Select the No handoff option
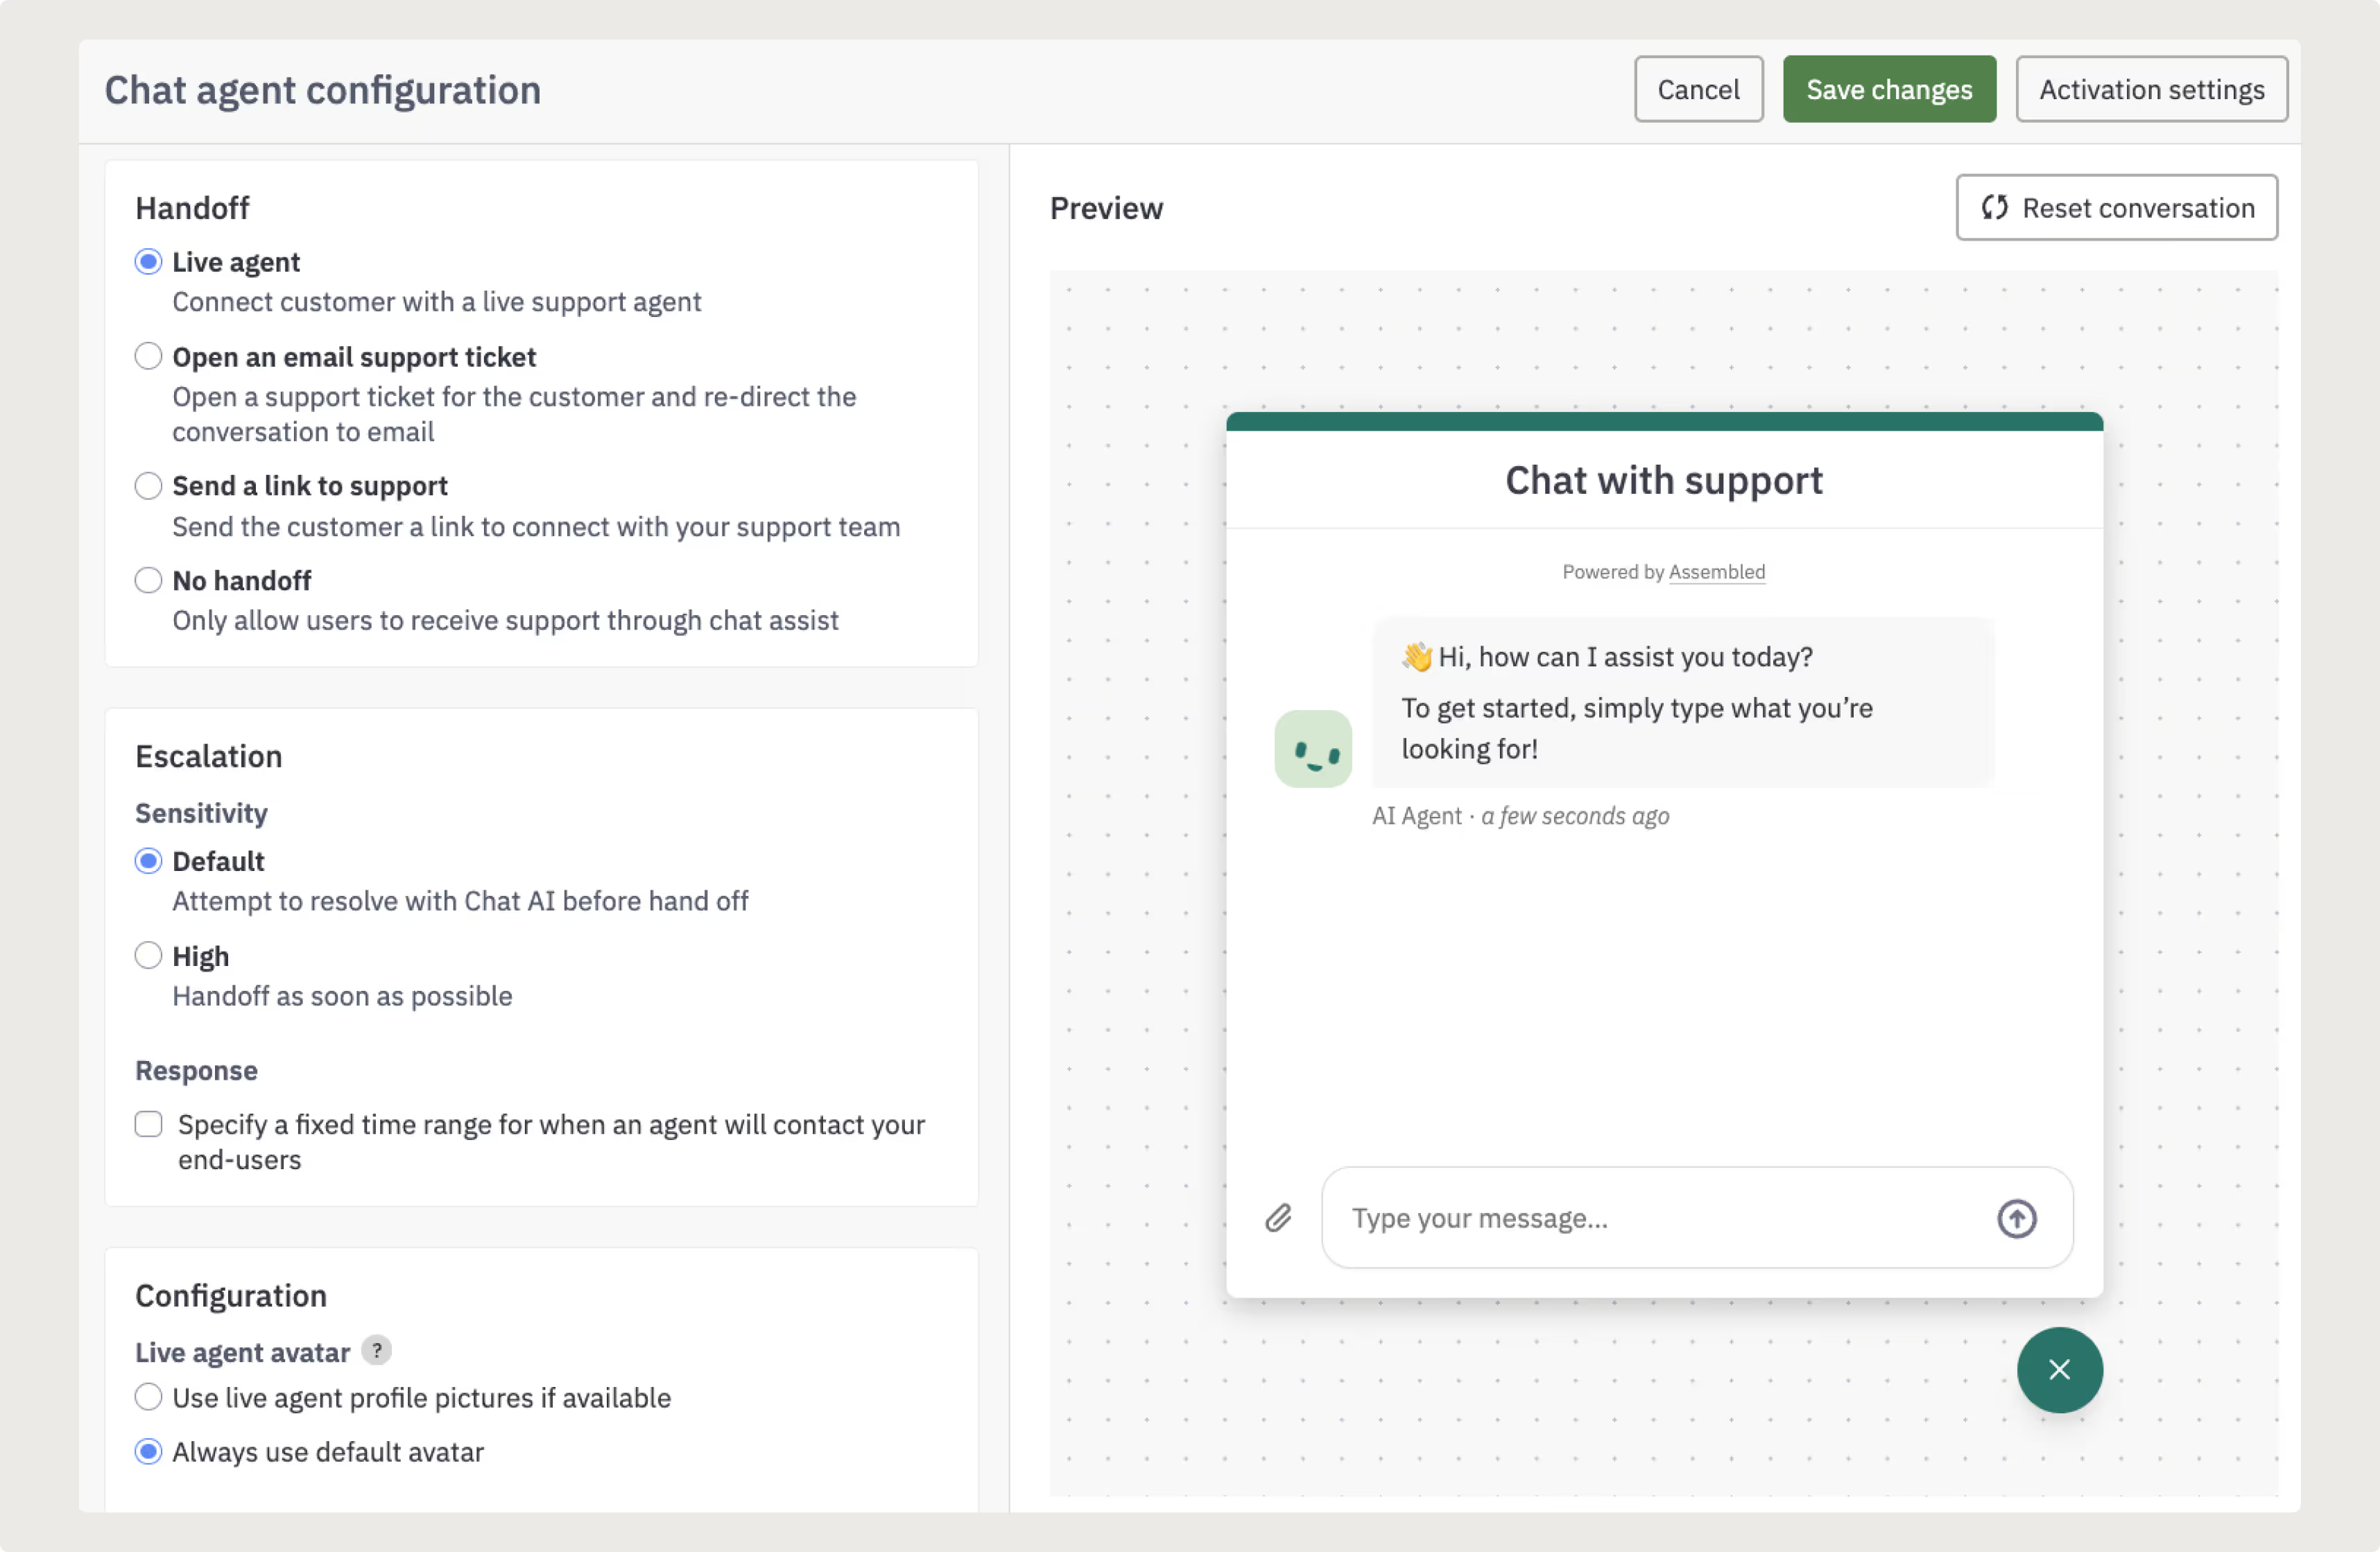 [148, 580]
